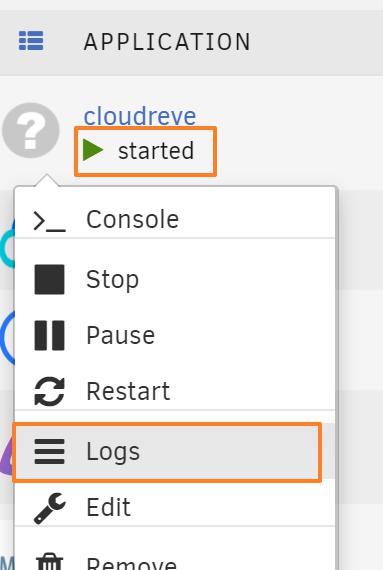Click the wrench Edit icon
This screenshot has height=570, width=383.
[x=50, y=508]
